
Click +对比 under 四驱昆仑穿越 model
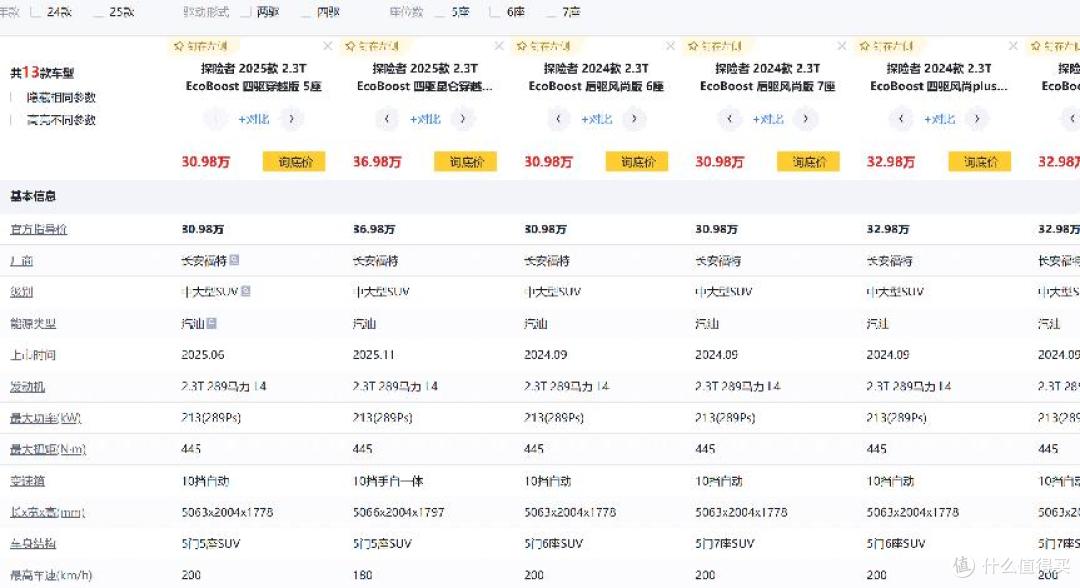click(425, 119)
